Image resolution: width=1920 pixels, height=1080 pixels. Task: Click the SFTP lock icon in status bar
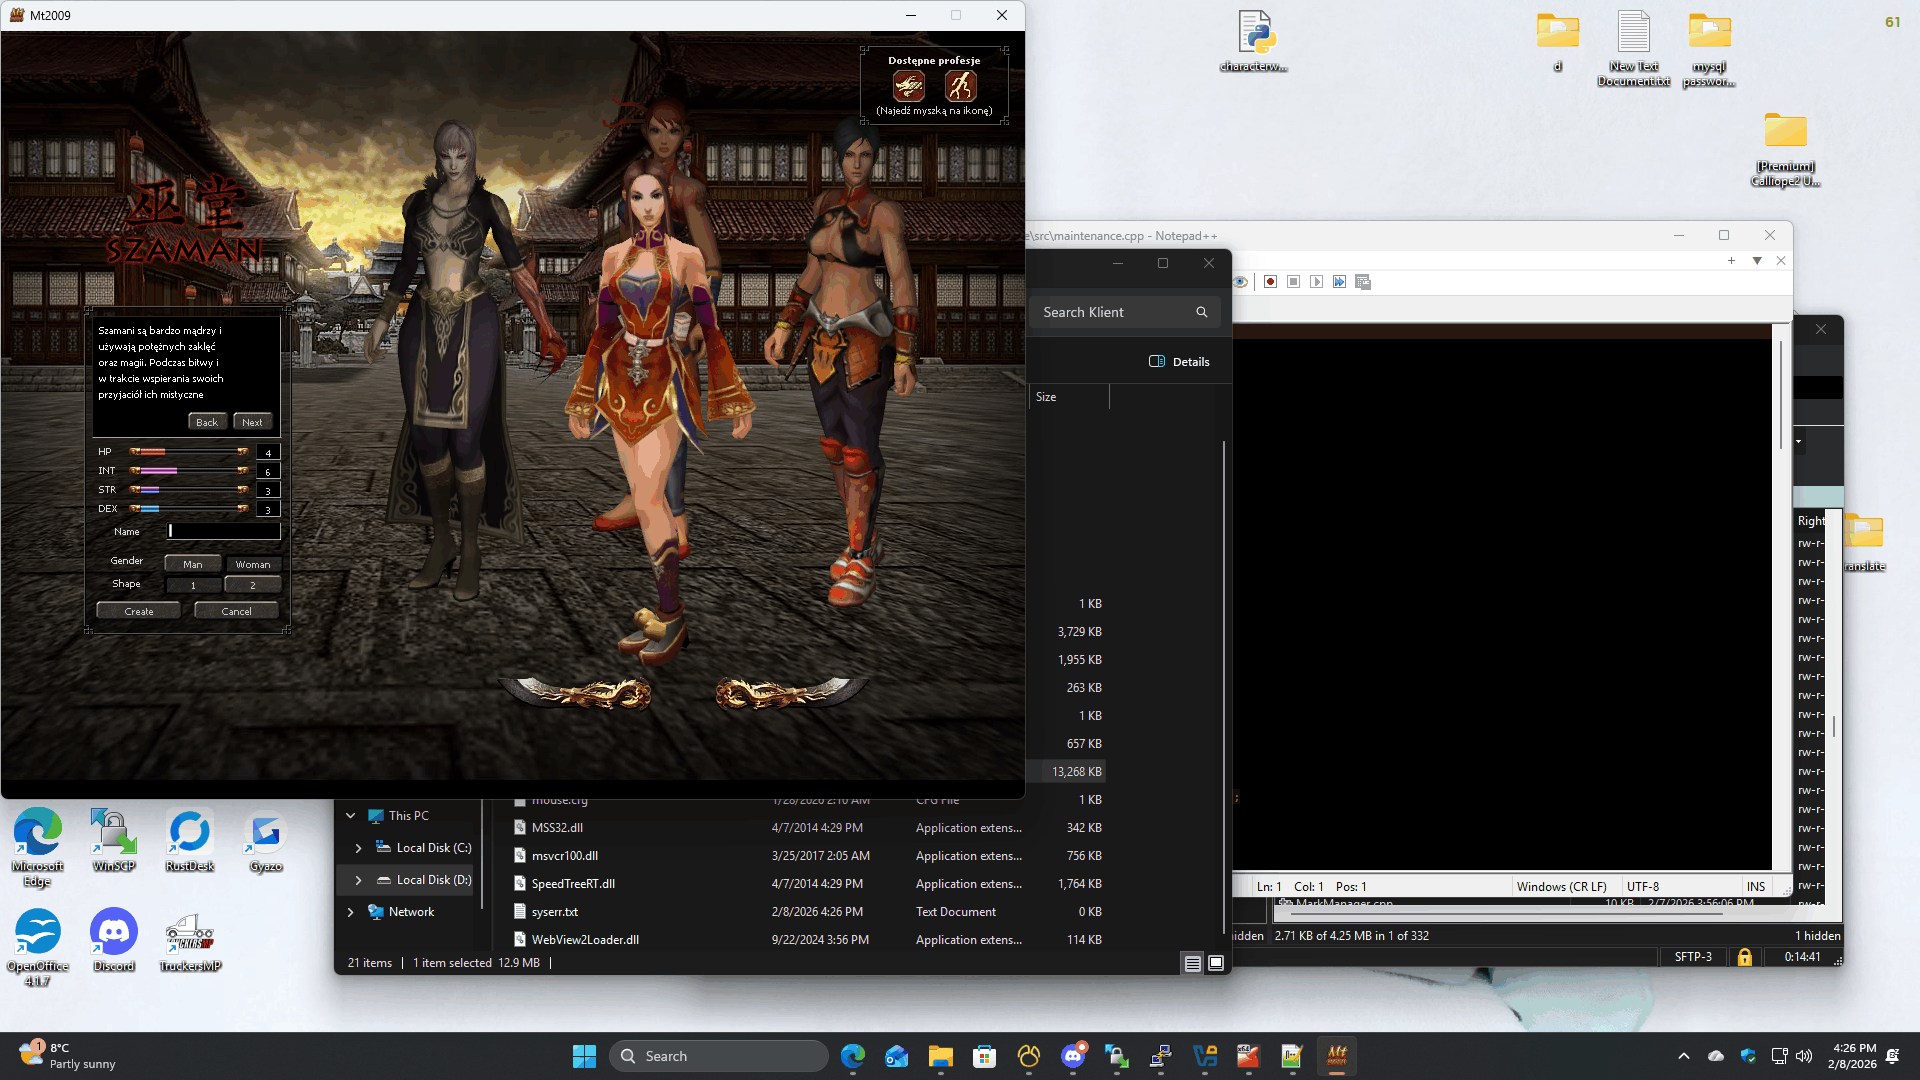(1744, 957)
